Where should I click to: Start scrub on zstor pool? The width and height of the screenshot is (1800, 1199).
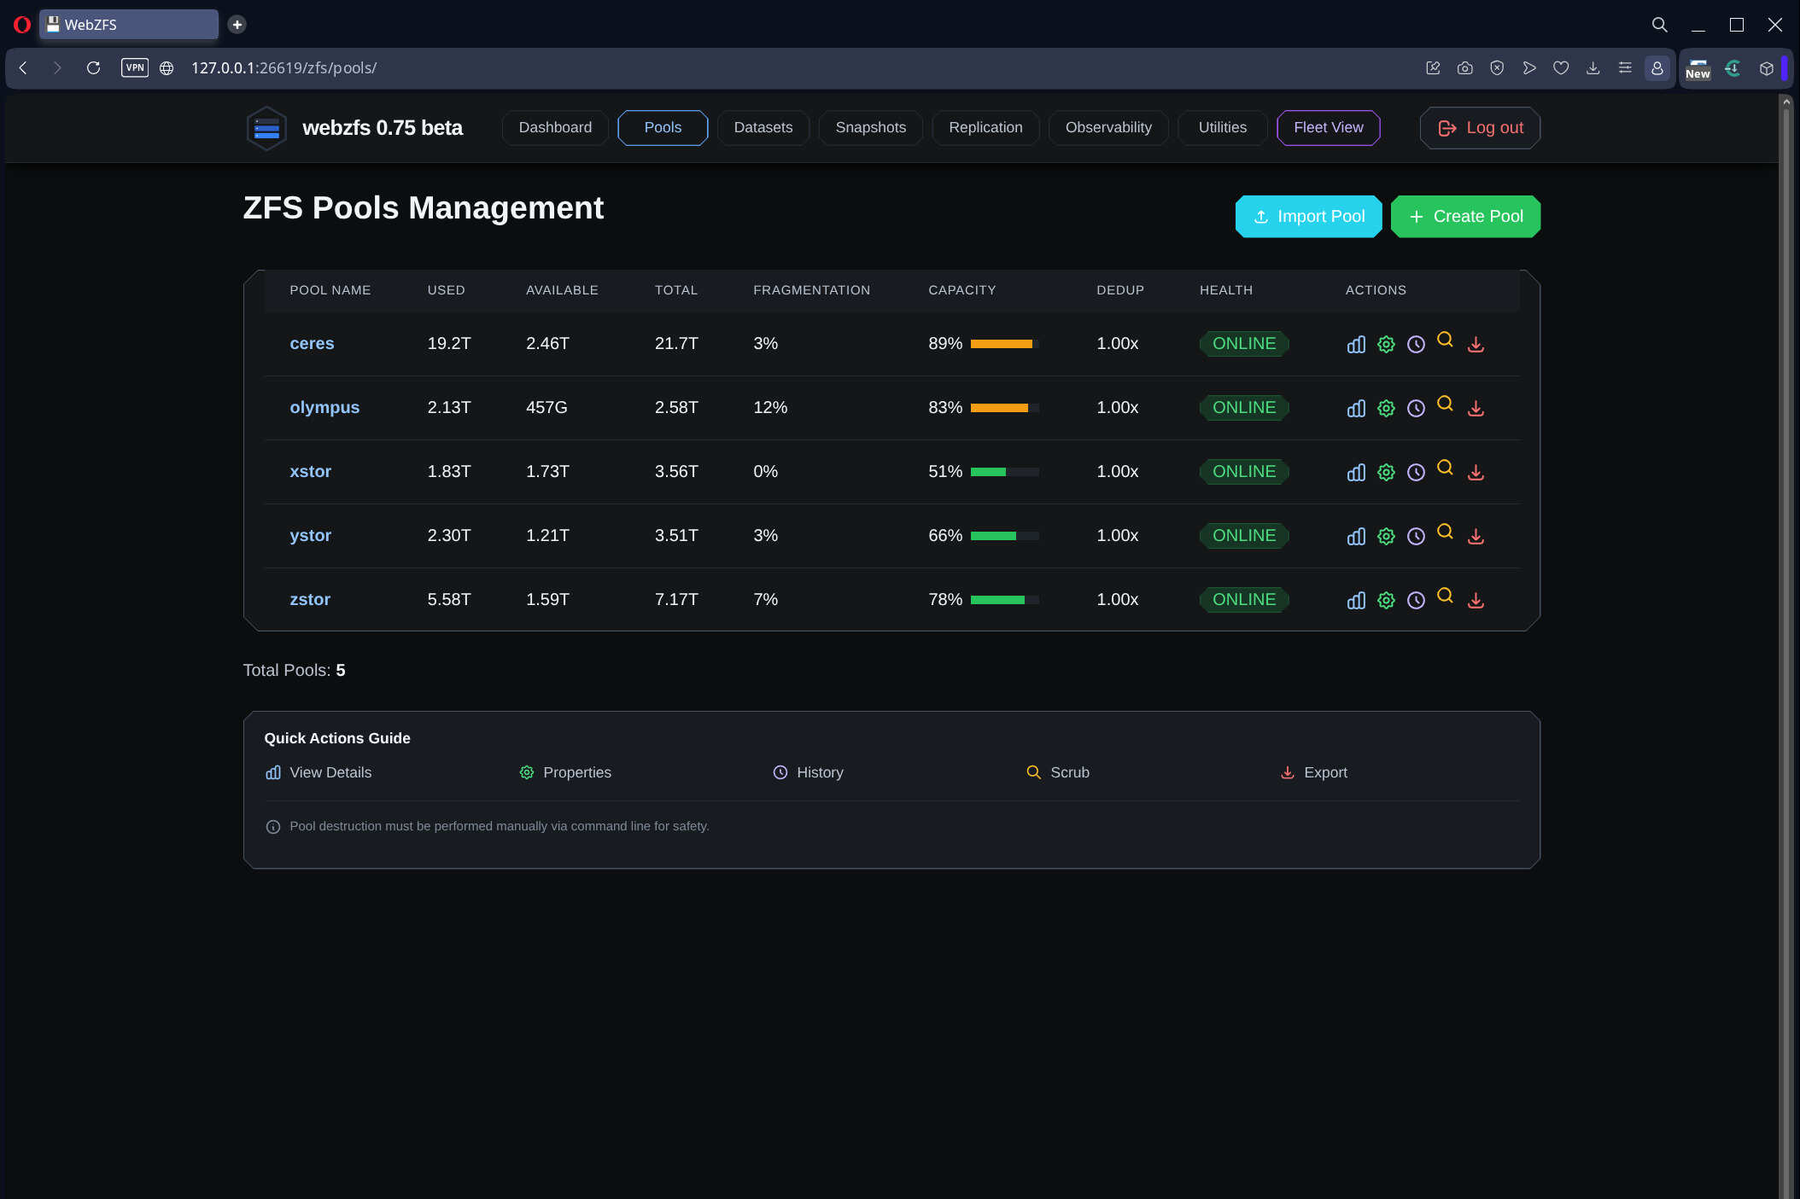(1445, 596)
